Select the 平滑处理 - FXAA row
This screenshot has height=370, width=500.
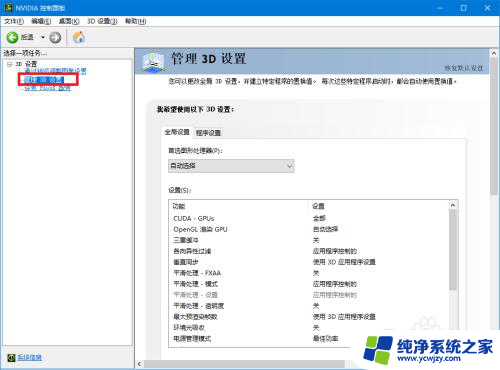coord(309,273)
